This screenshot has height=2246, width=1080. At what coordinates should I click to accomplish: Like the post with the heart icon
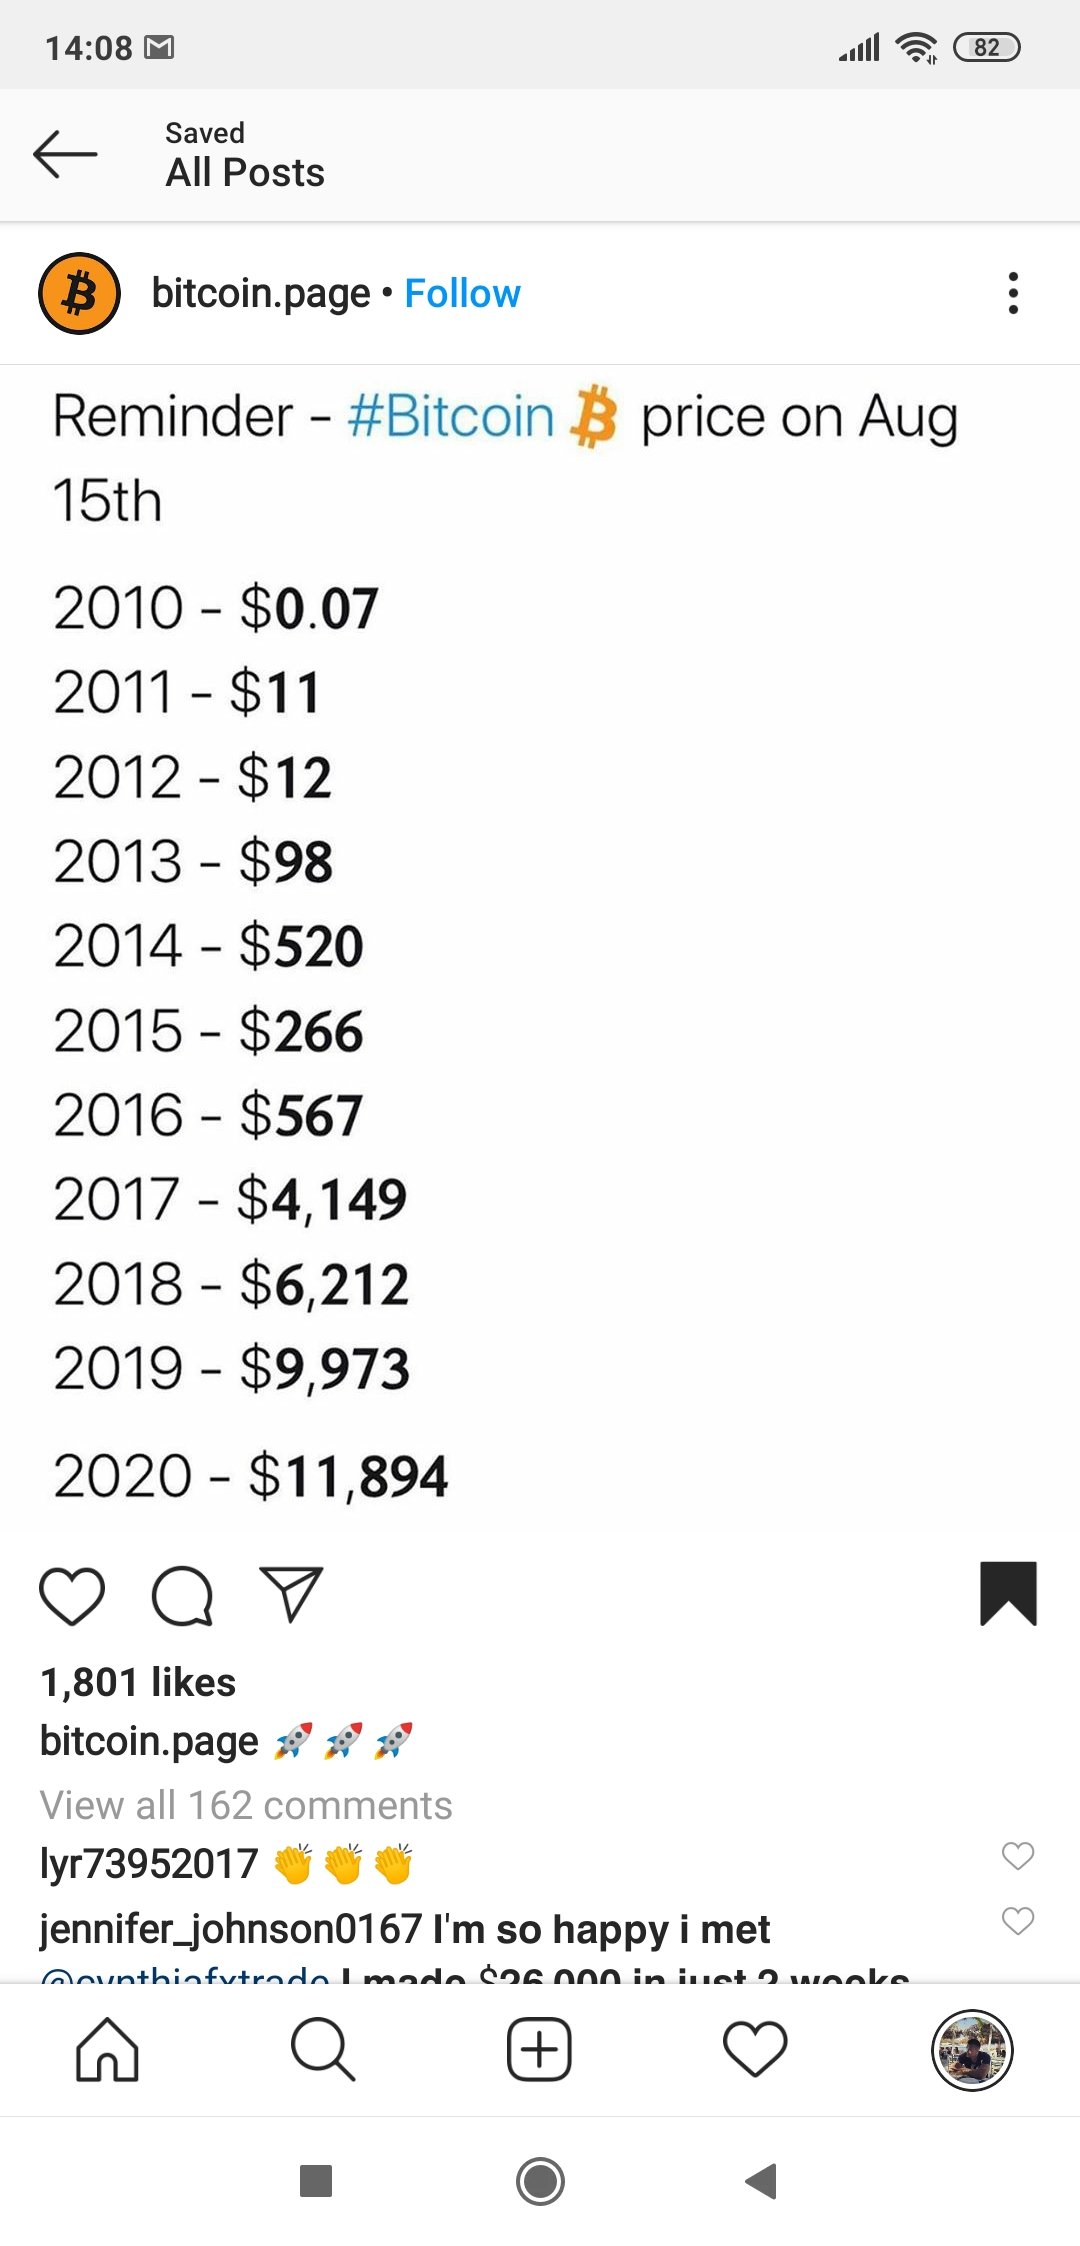[72, 1595]
